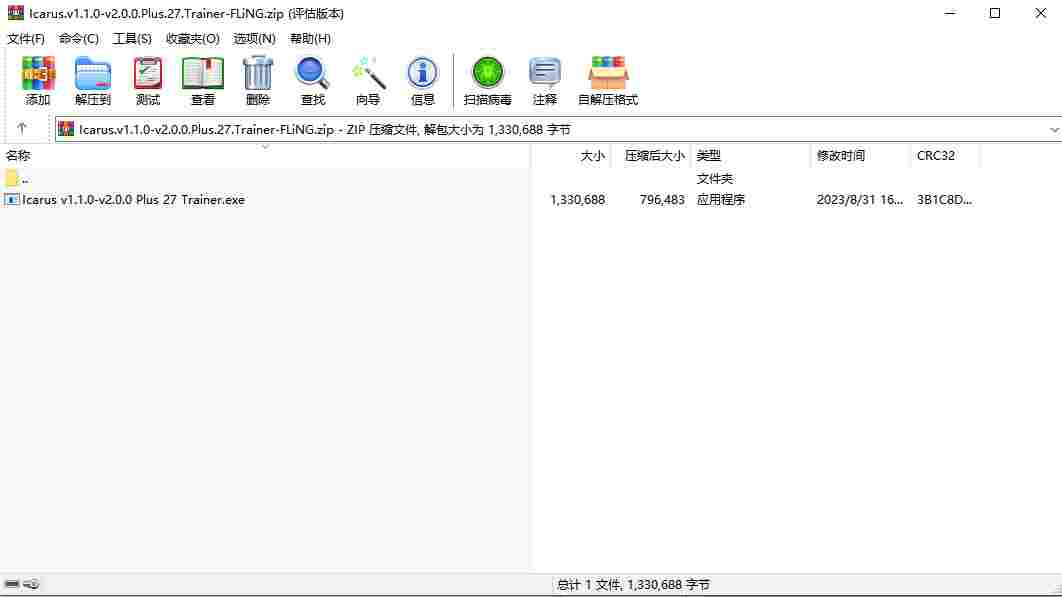Click the disk icon in status bar
Screen dimensions: 1062x597
coord(12,583)
